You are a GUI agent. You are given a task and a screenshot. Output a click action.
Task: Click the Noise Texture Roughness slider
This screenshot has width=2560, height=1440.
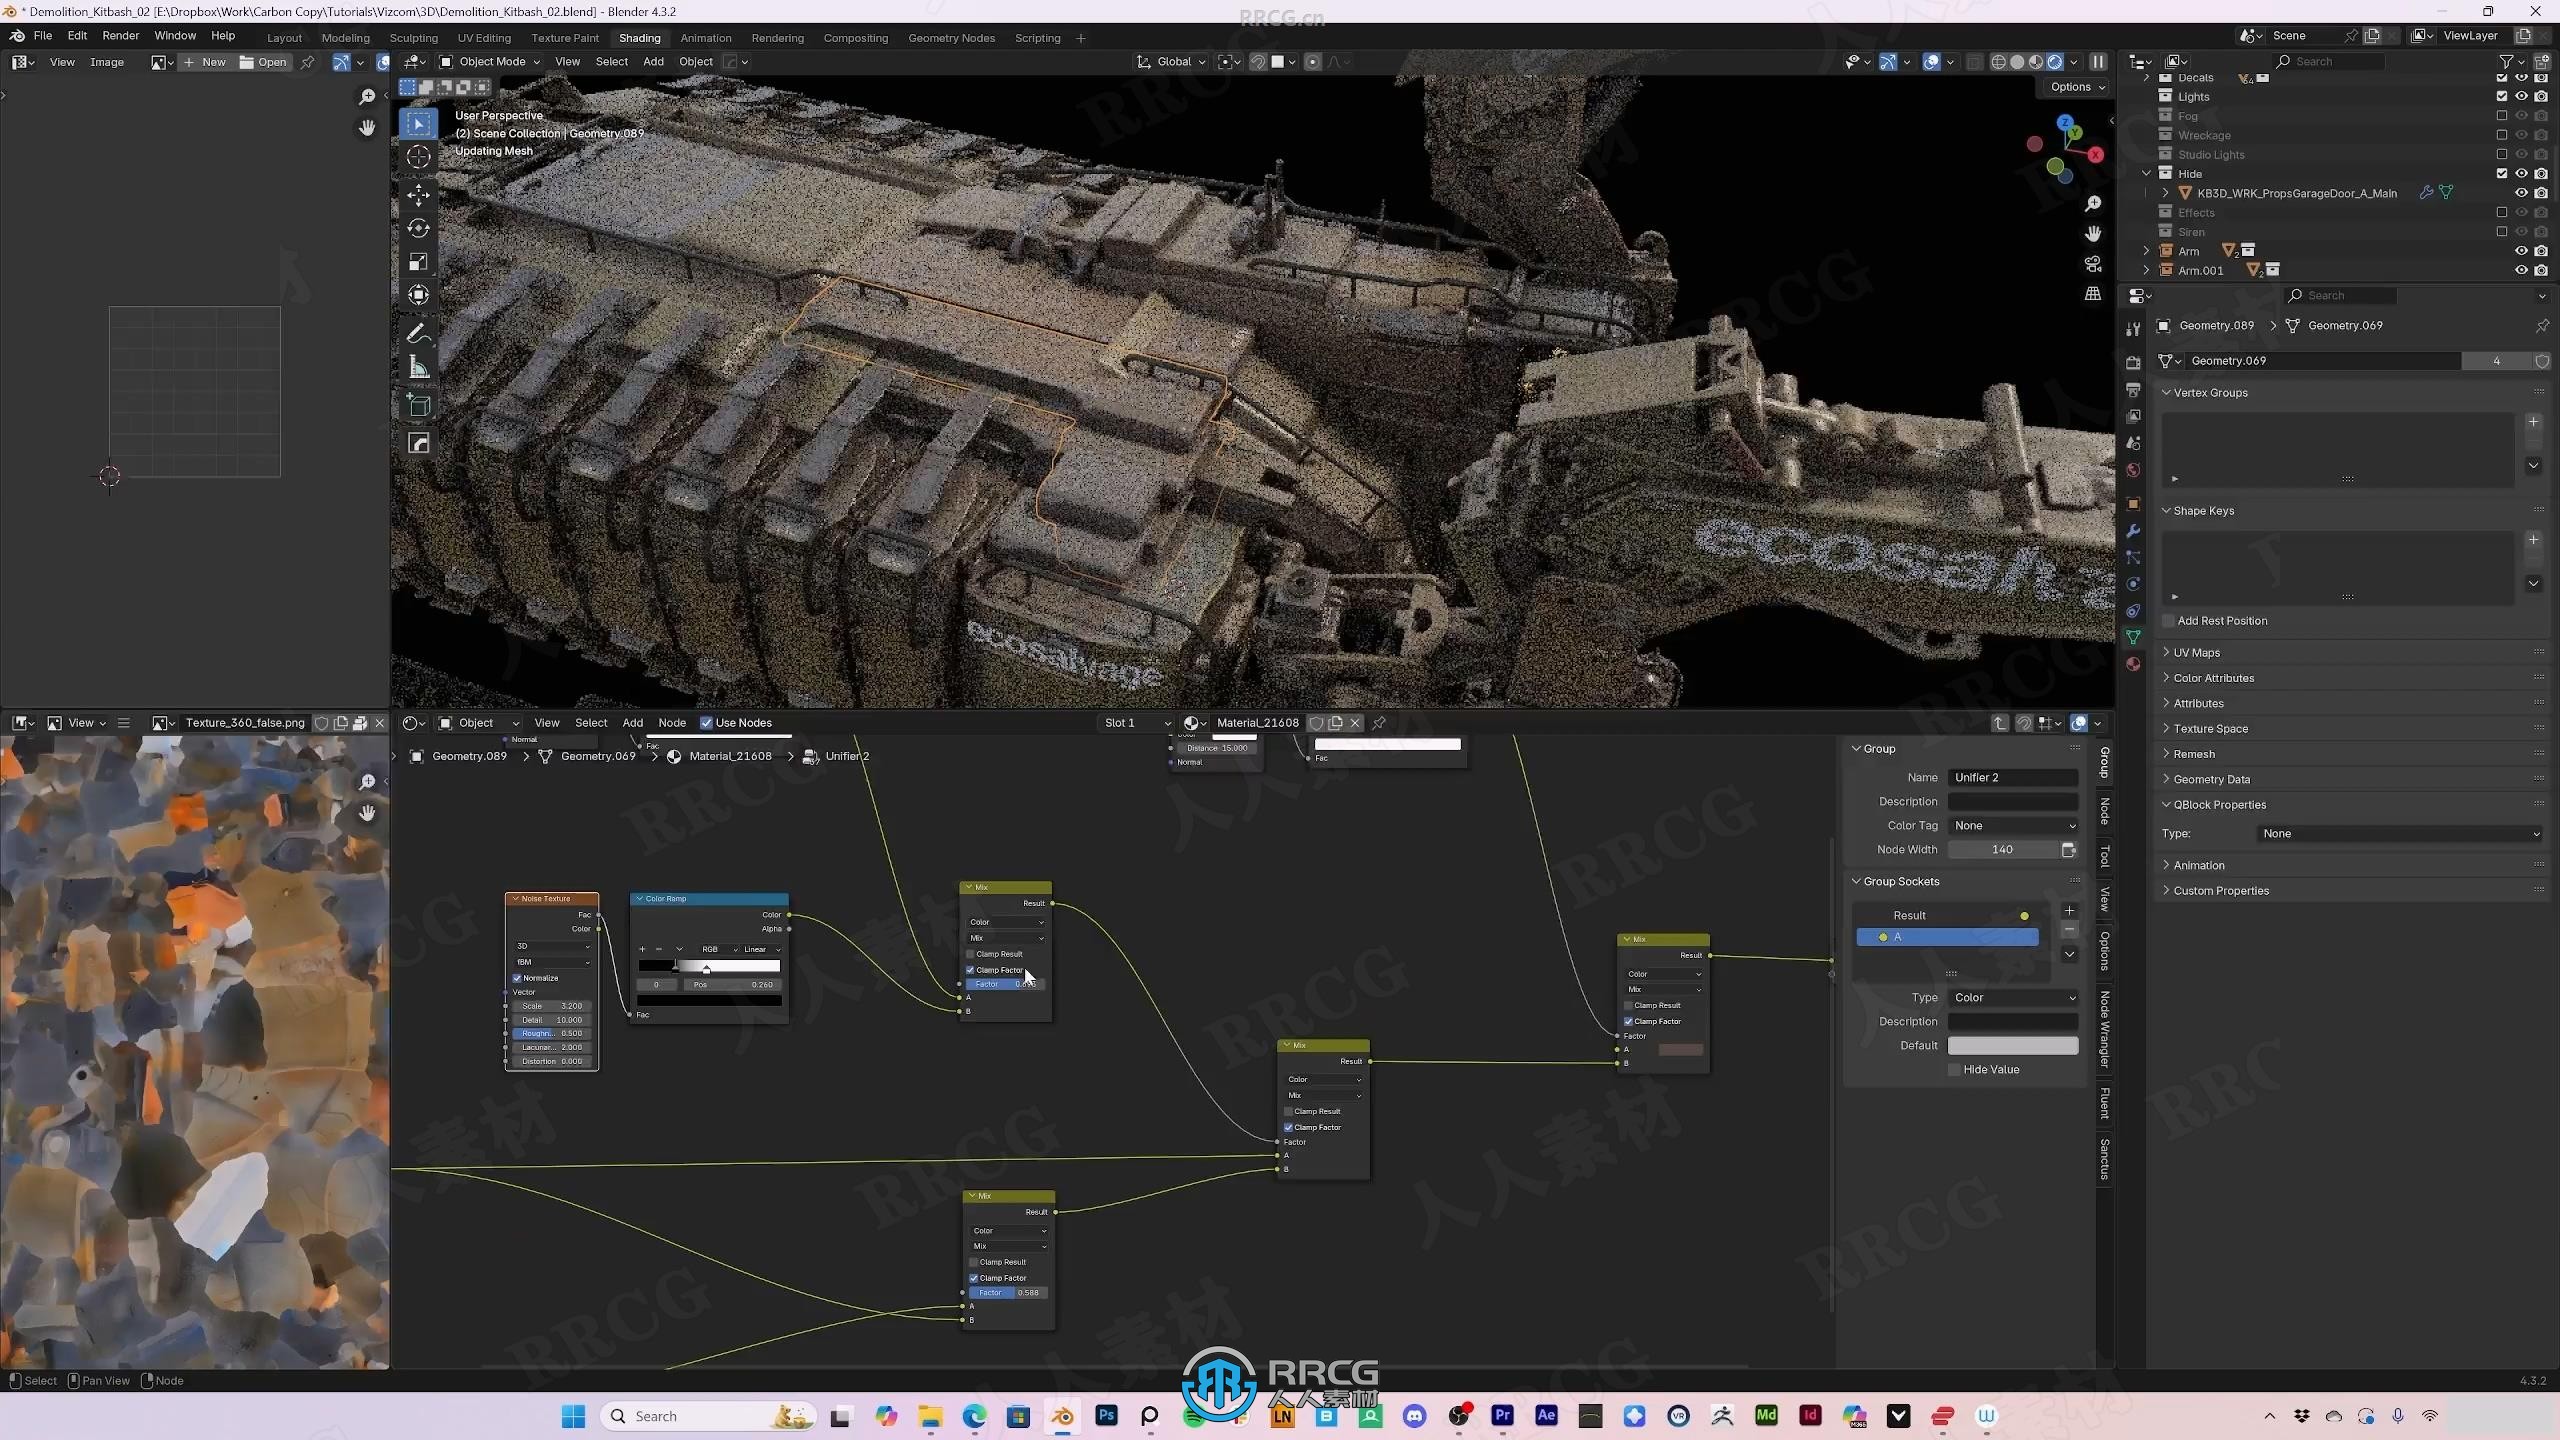coord(552,1033)
